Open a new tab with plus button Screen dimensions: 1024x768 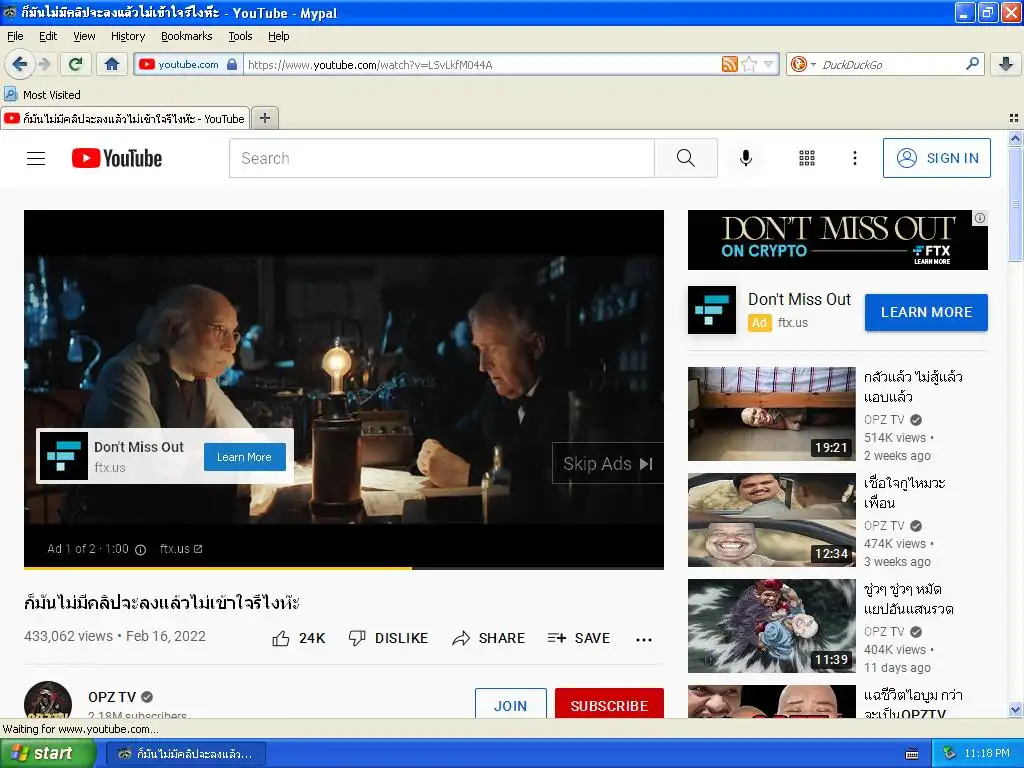pyautogui.click(x=265, y=118)
